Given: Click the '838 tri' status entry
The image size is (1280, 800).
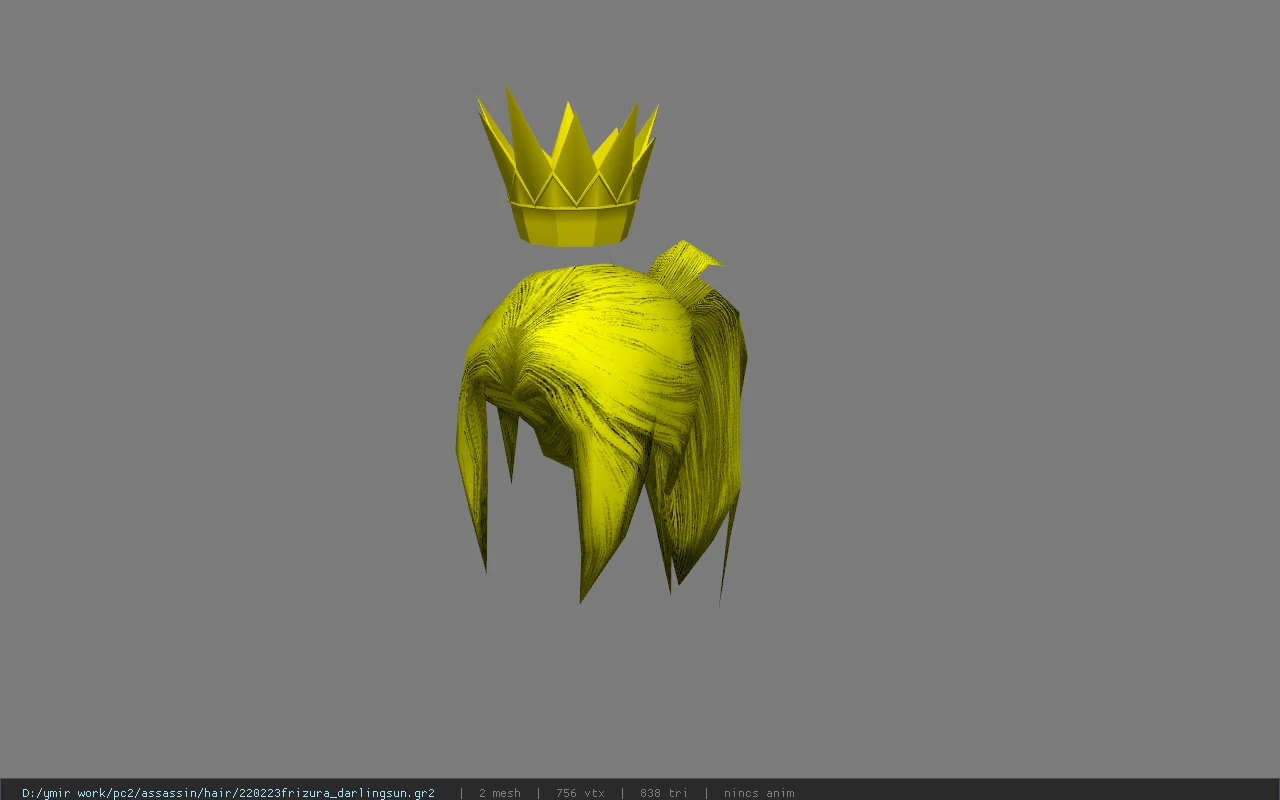Looking at the screenshot, I should pyautogui.click(x=664, y=793).
